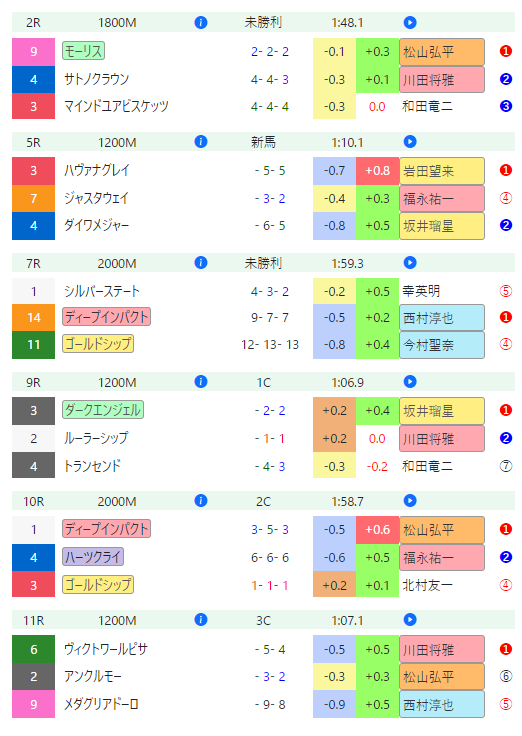Select the モーリス sire tag
The image size is (522, 736).
tap(84, 51)
